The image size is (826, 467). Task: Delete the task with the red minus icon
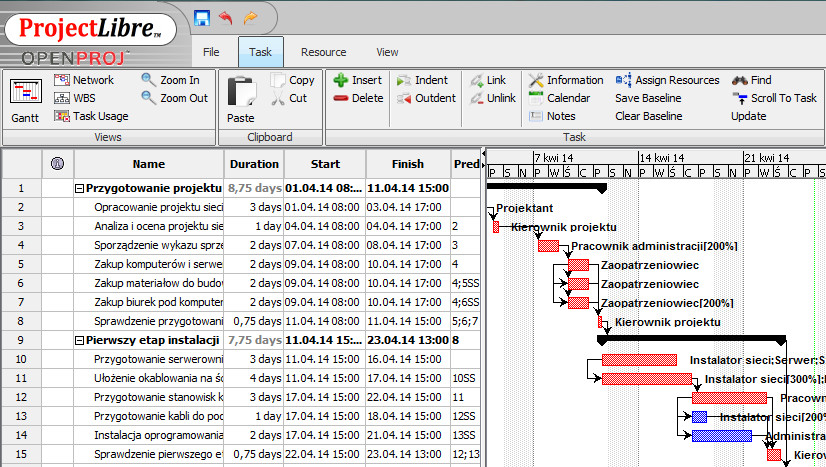point(341,98)
